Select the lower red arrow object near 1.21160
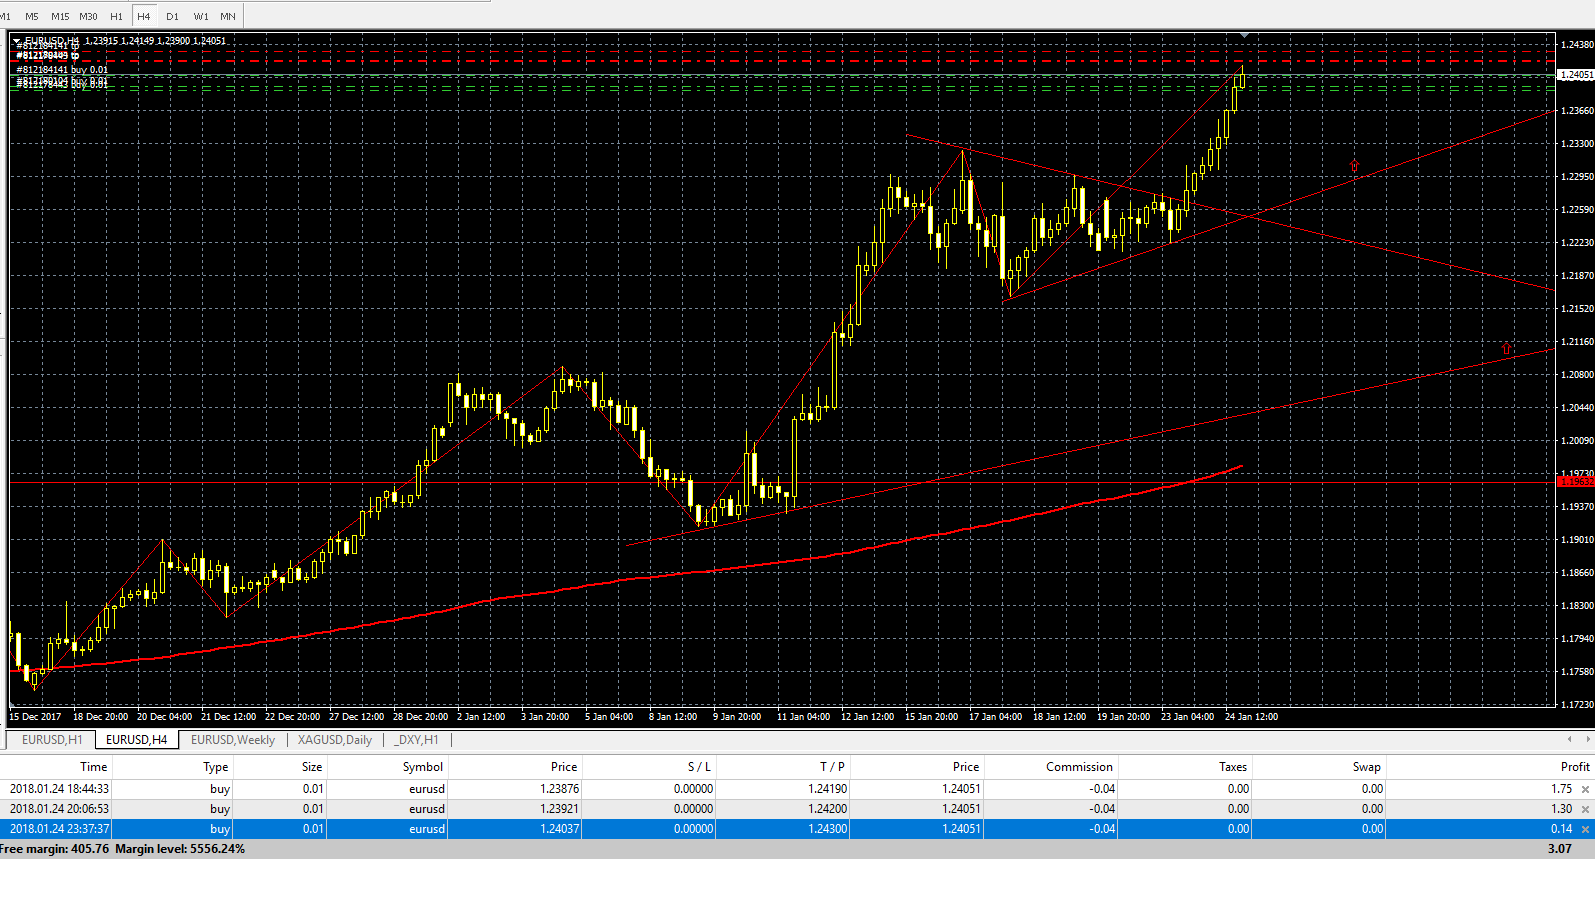1595x911 pixels. [x=1507, y=349]
